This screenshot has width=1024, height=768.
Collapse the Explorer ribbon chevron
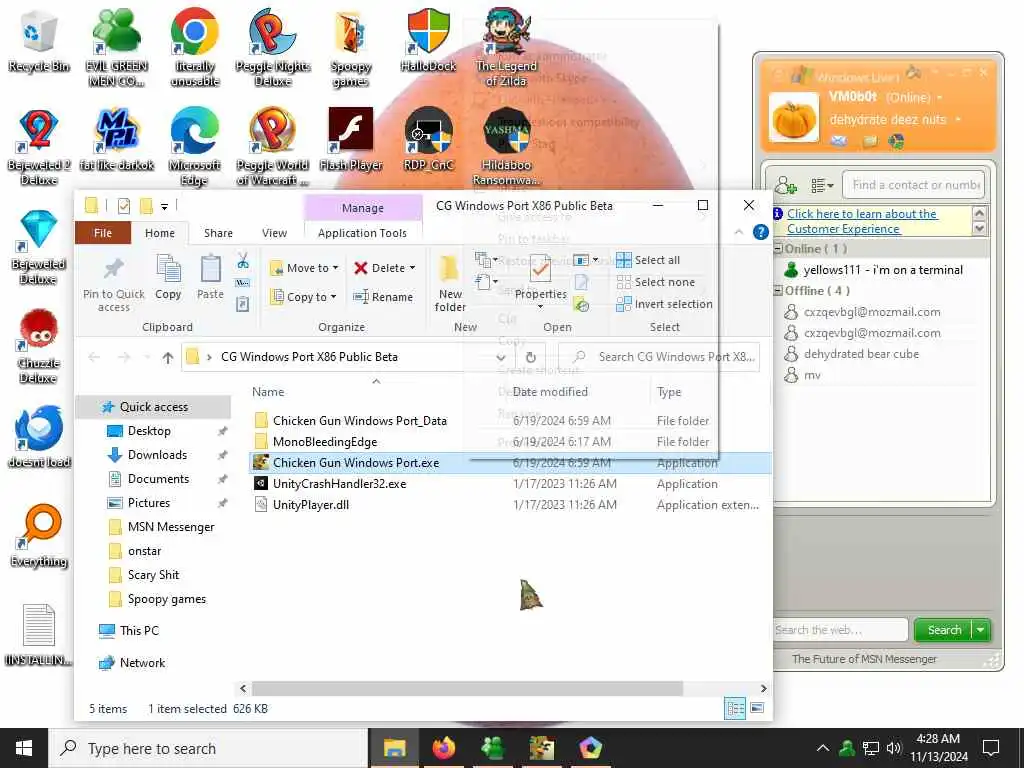click(739, 232)
